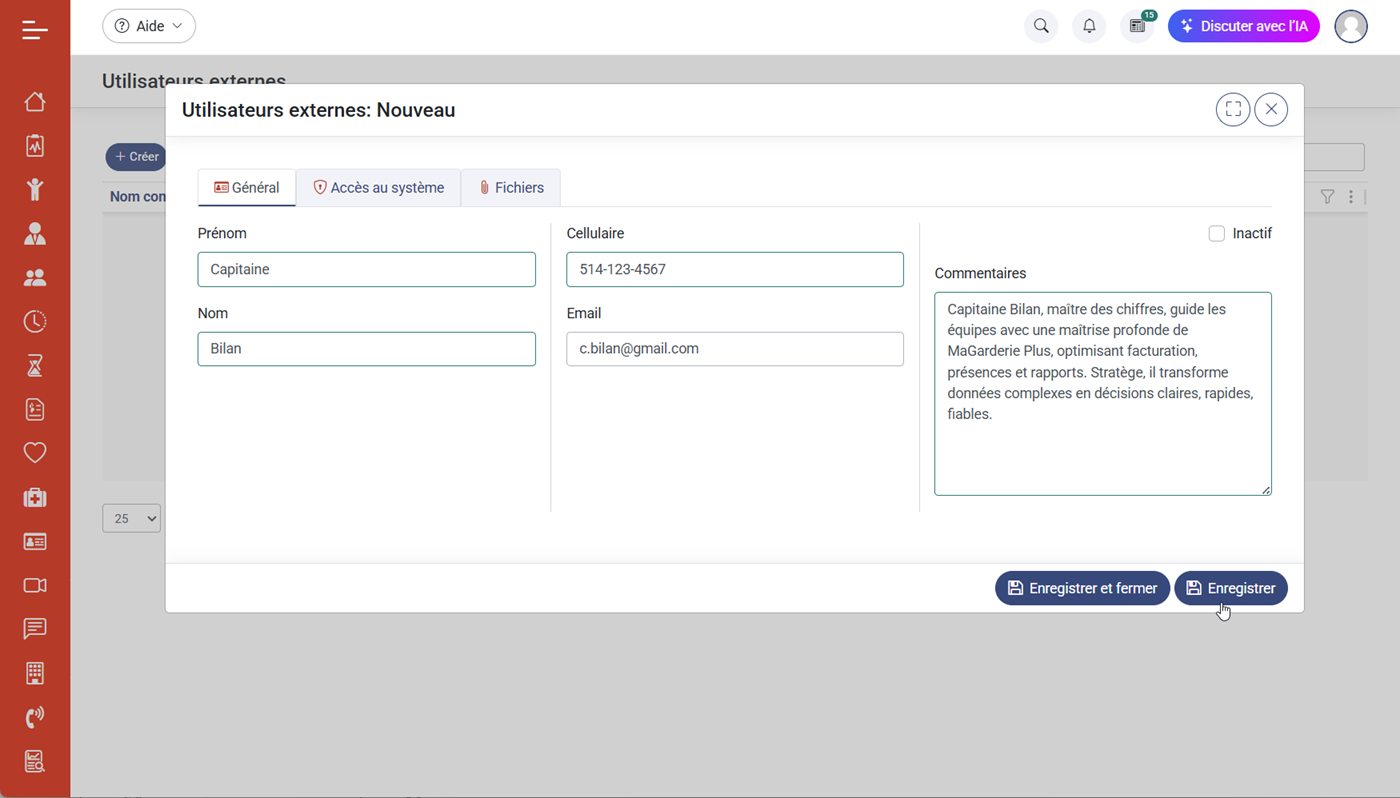Screen dimensions: 1400x798
Task: Open the video camera icon in sidebar
Action: pyautogui.click(x=35, y=585)
